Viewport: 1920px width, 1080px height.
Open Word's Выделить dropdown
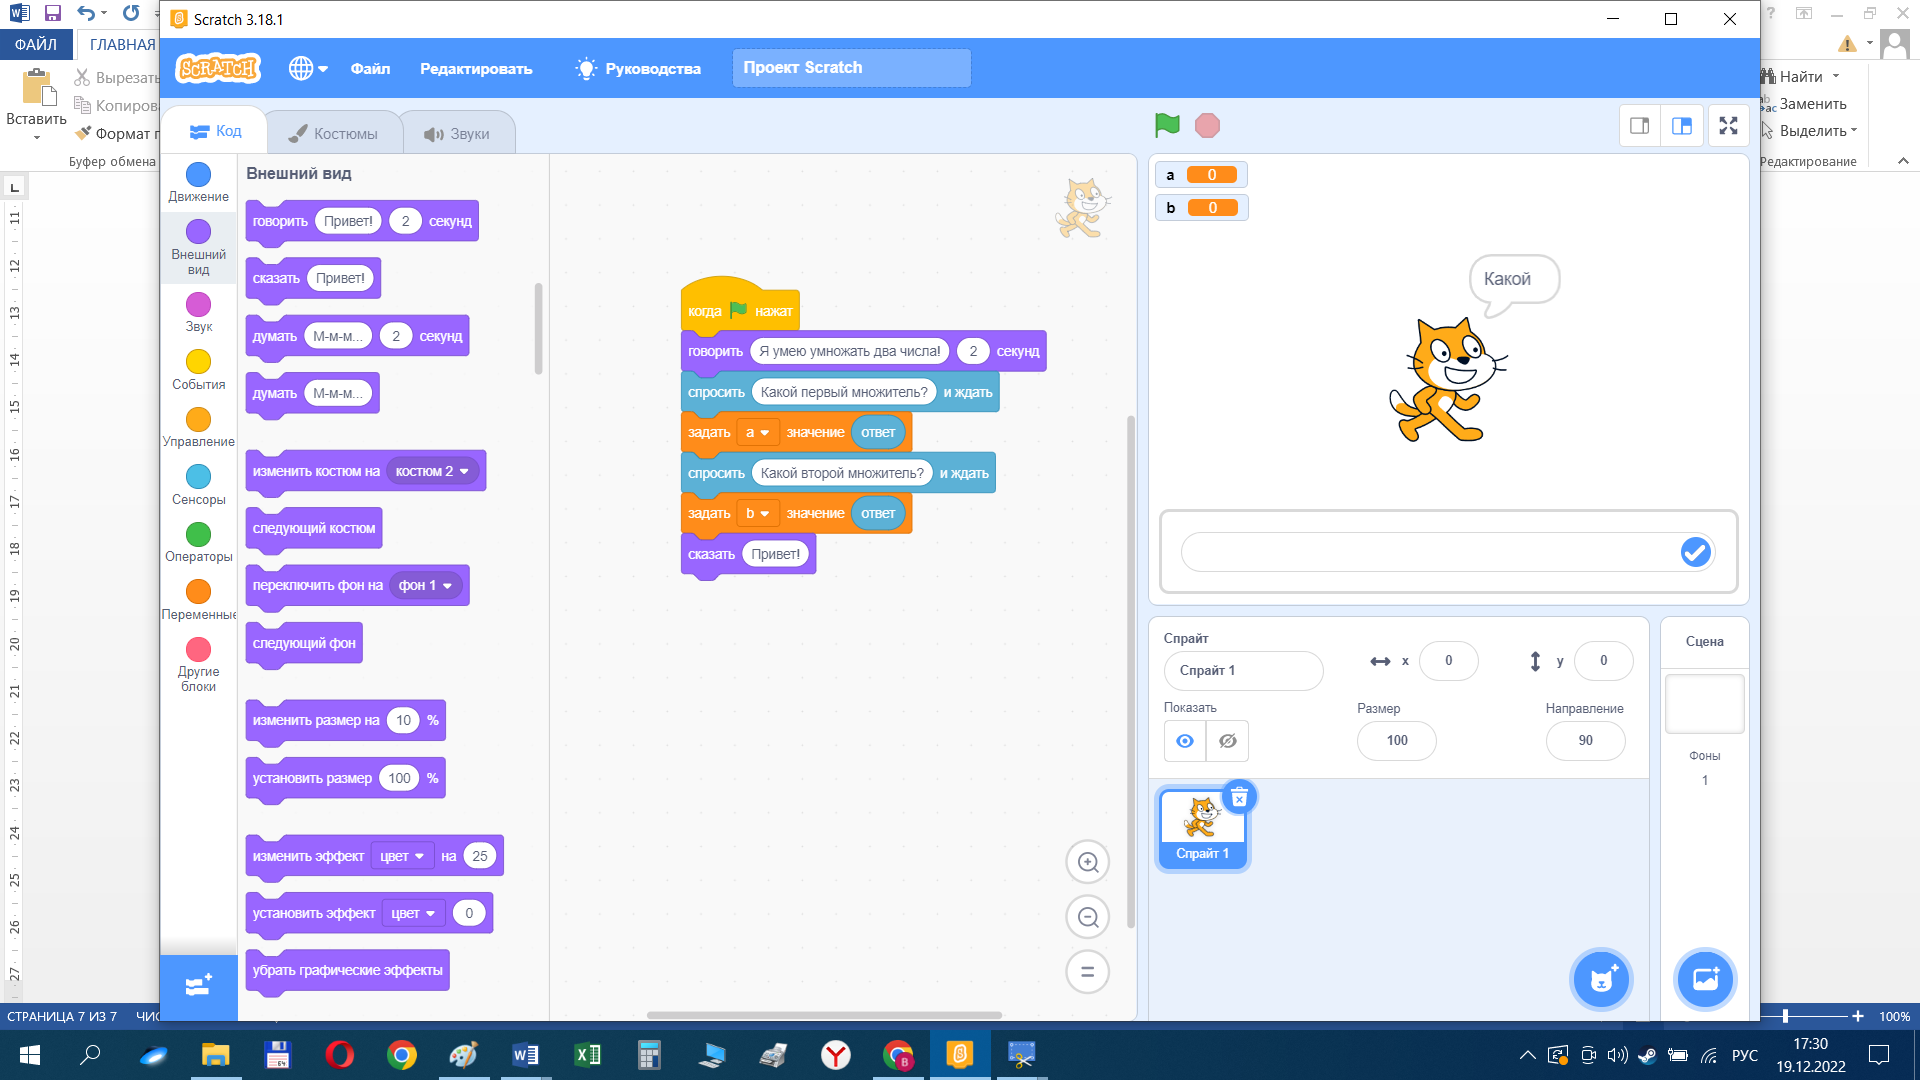pyautogui.click(x=1810, y=130)
